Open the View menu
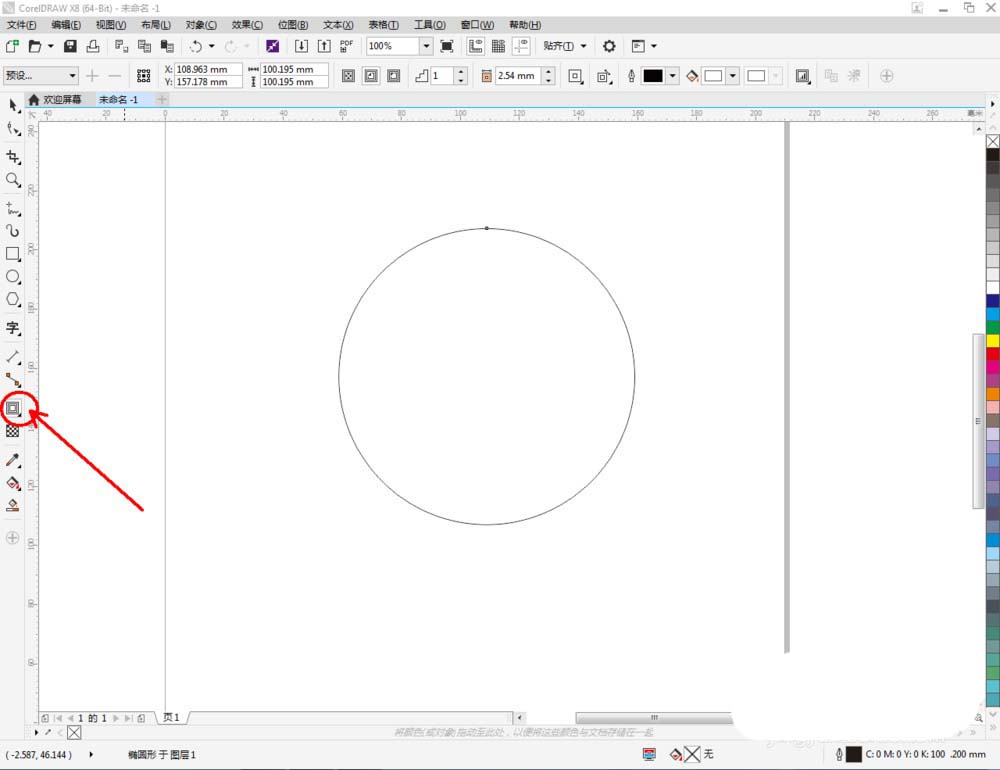 (110, 25)
